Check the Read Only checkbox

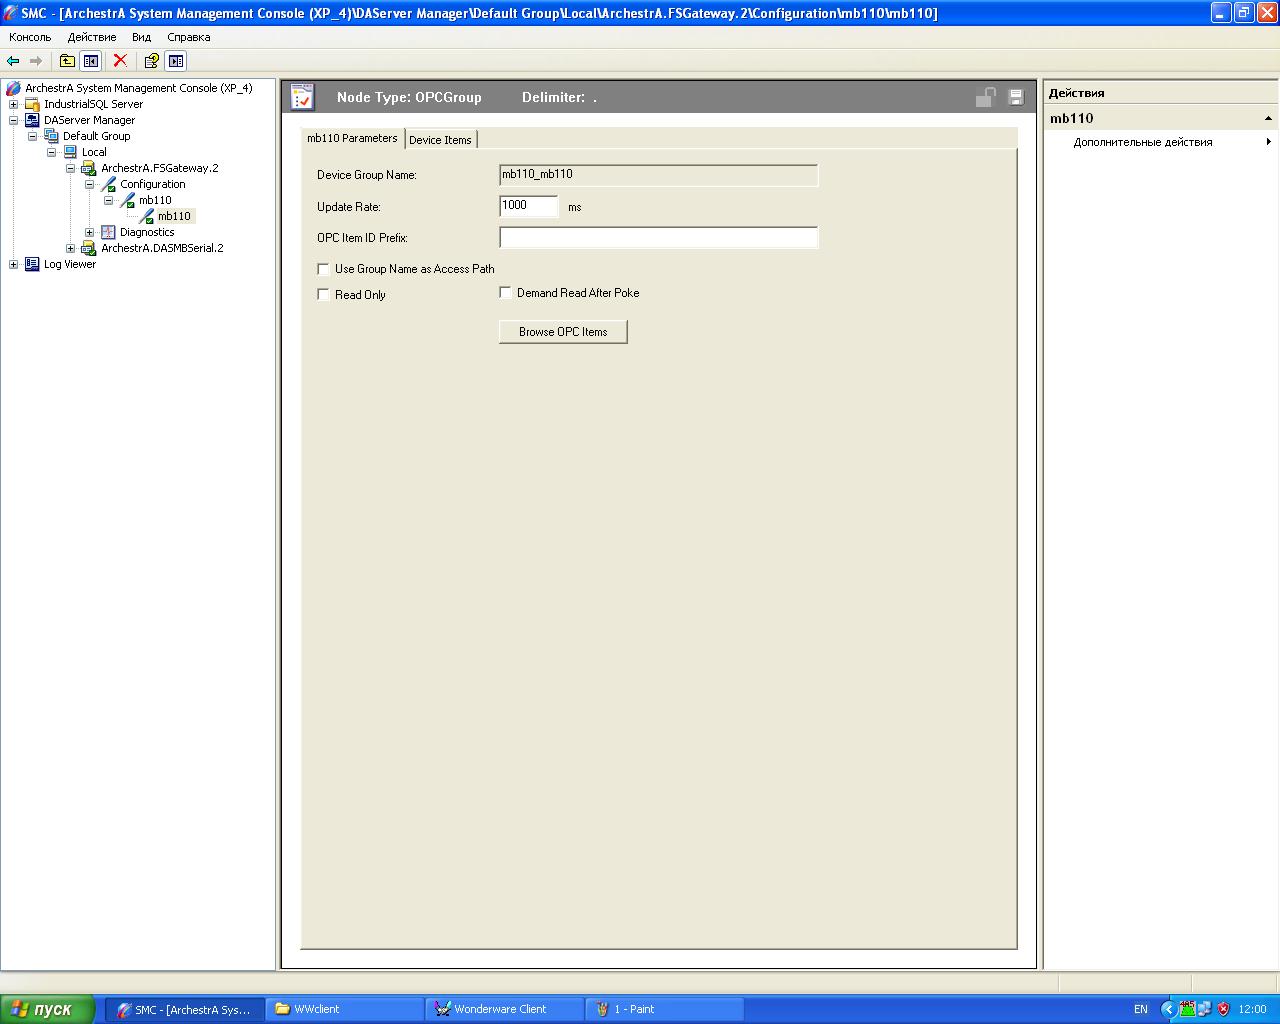(x=323, y=295)
